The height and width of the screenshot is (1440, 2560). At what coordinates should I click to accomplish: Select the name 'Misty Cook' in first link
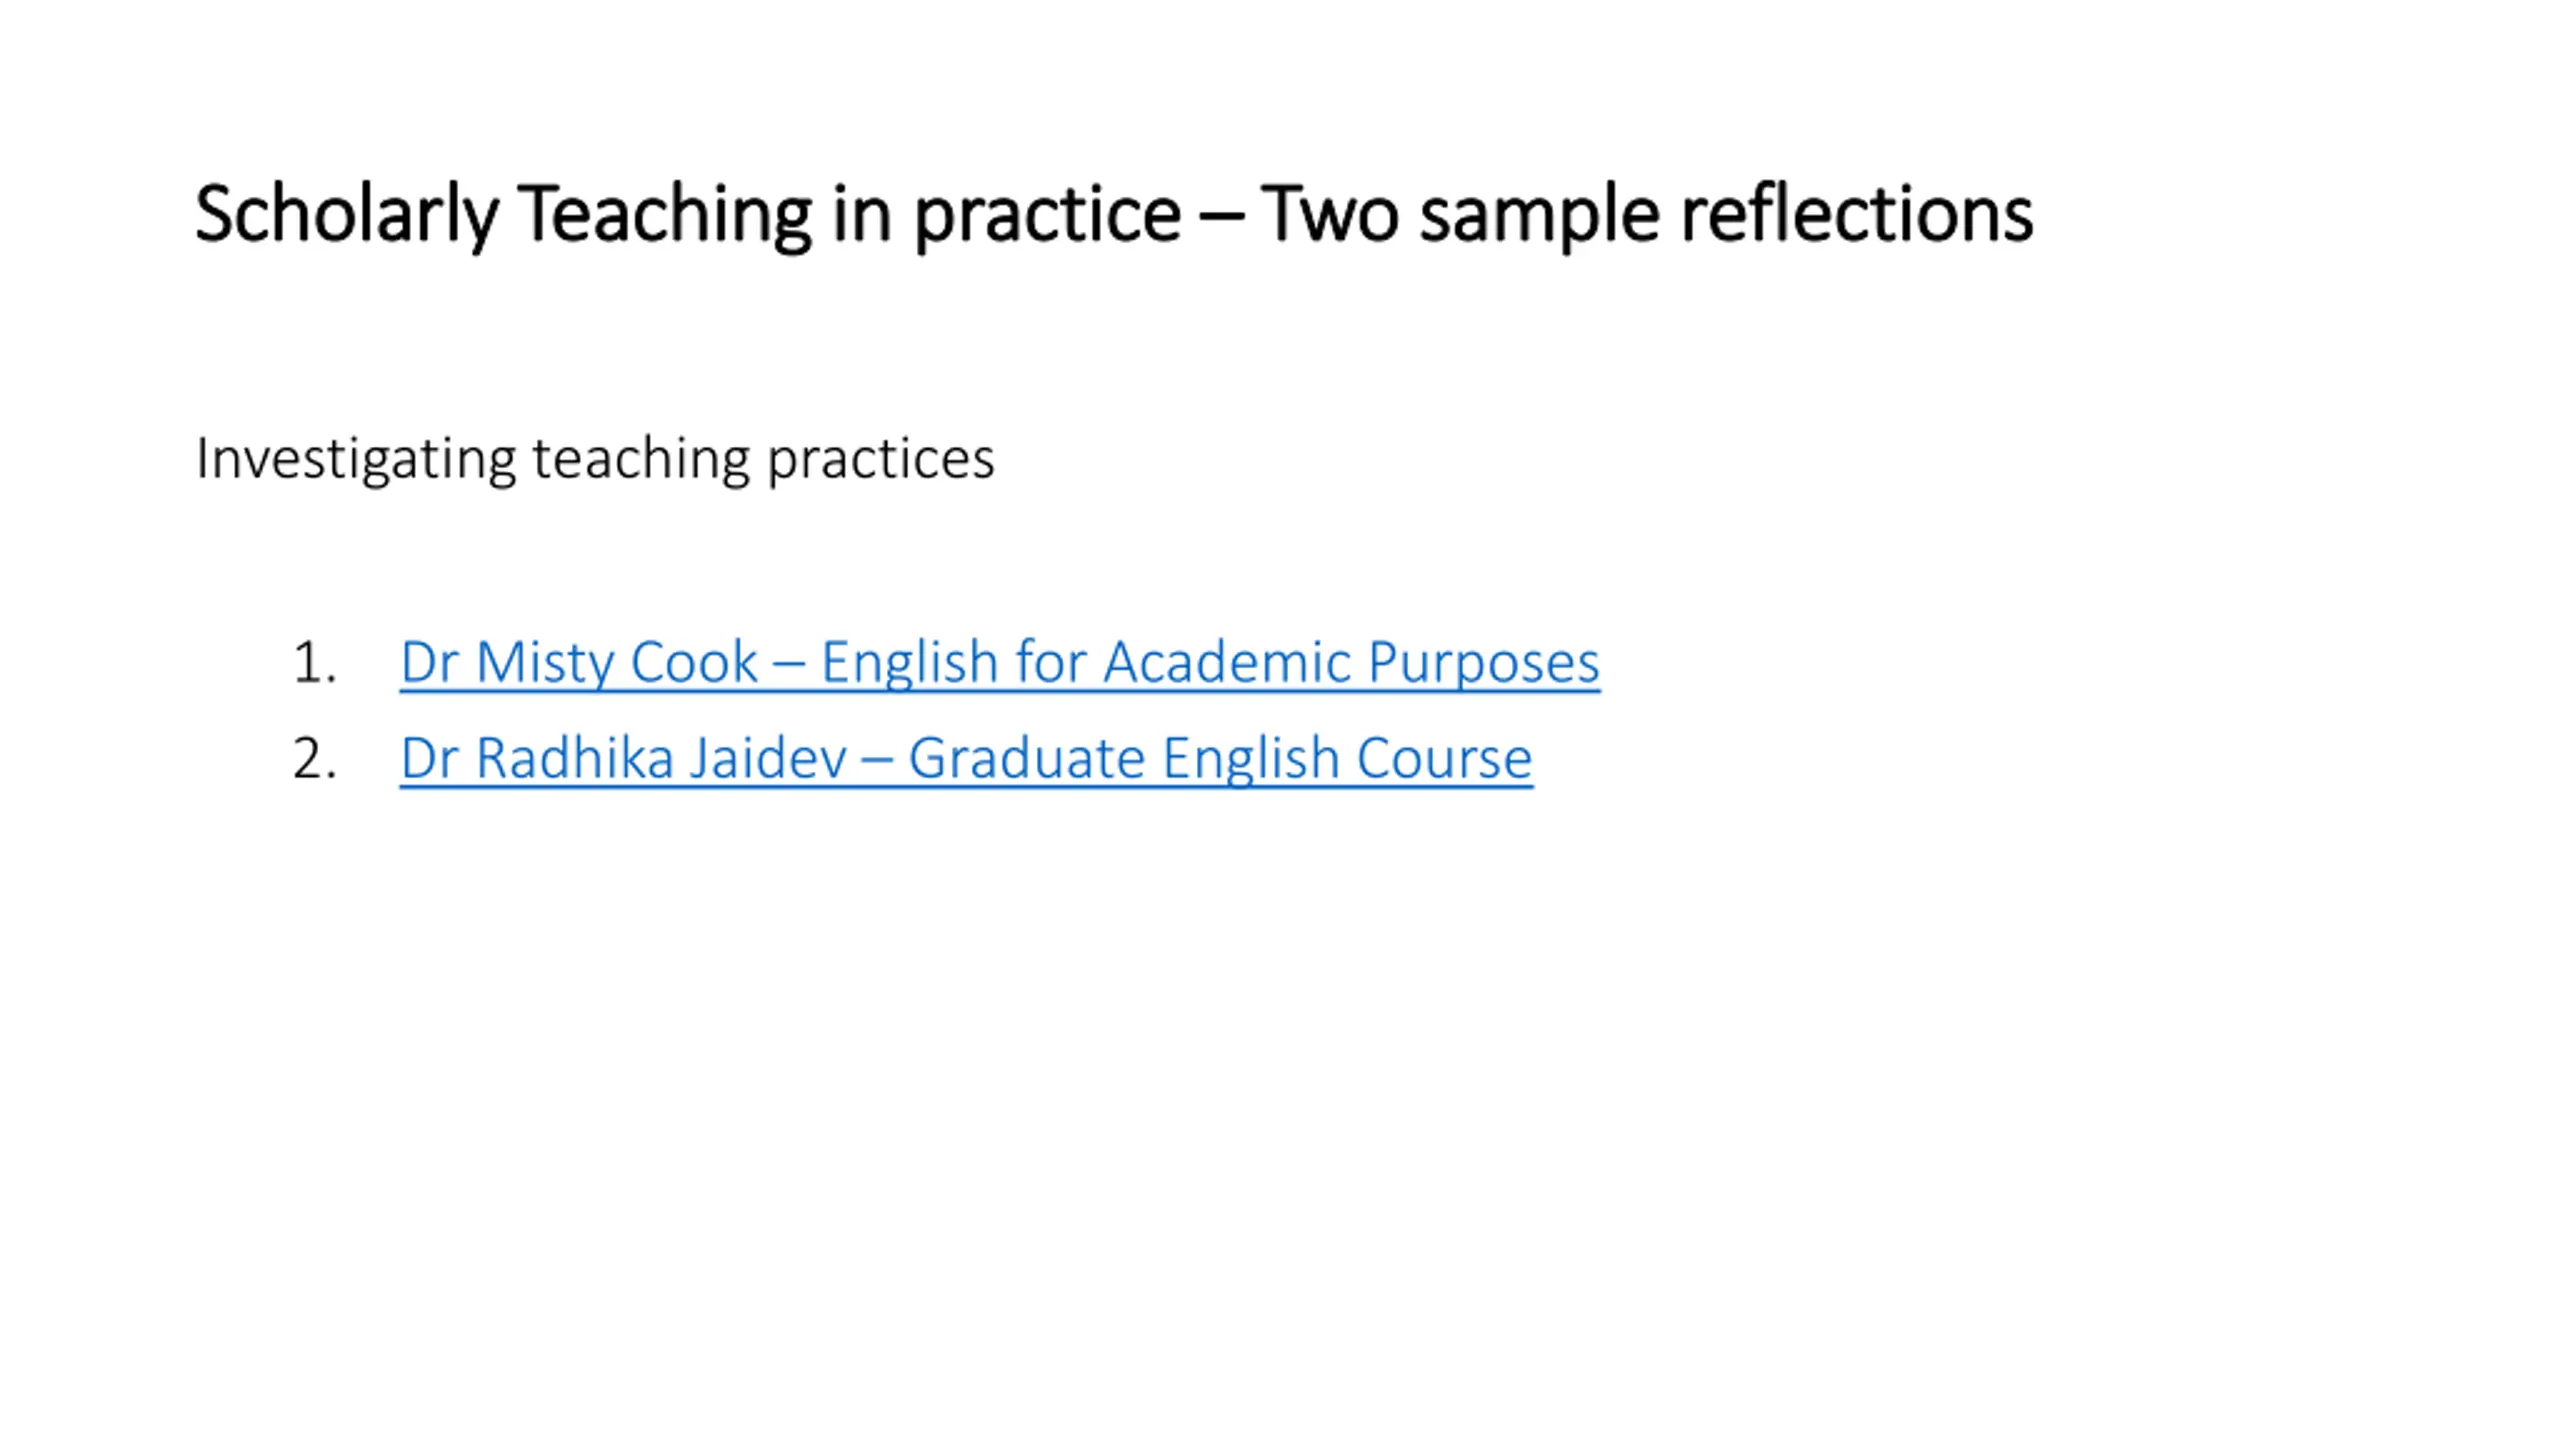(616, 662)
